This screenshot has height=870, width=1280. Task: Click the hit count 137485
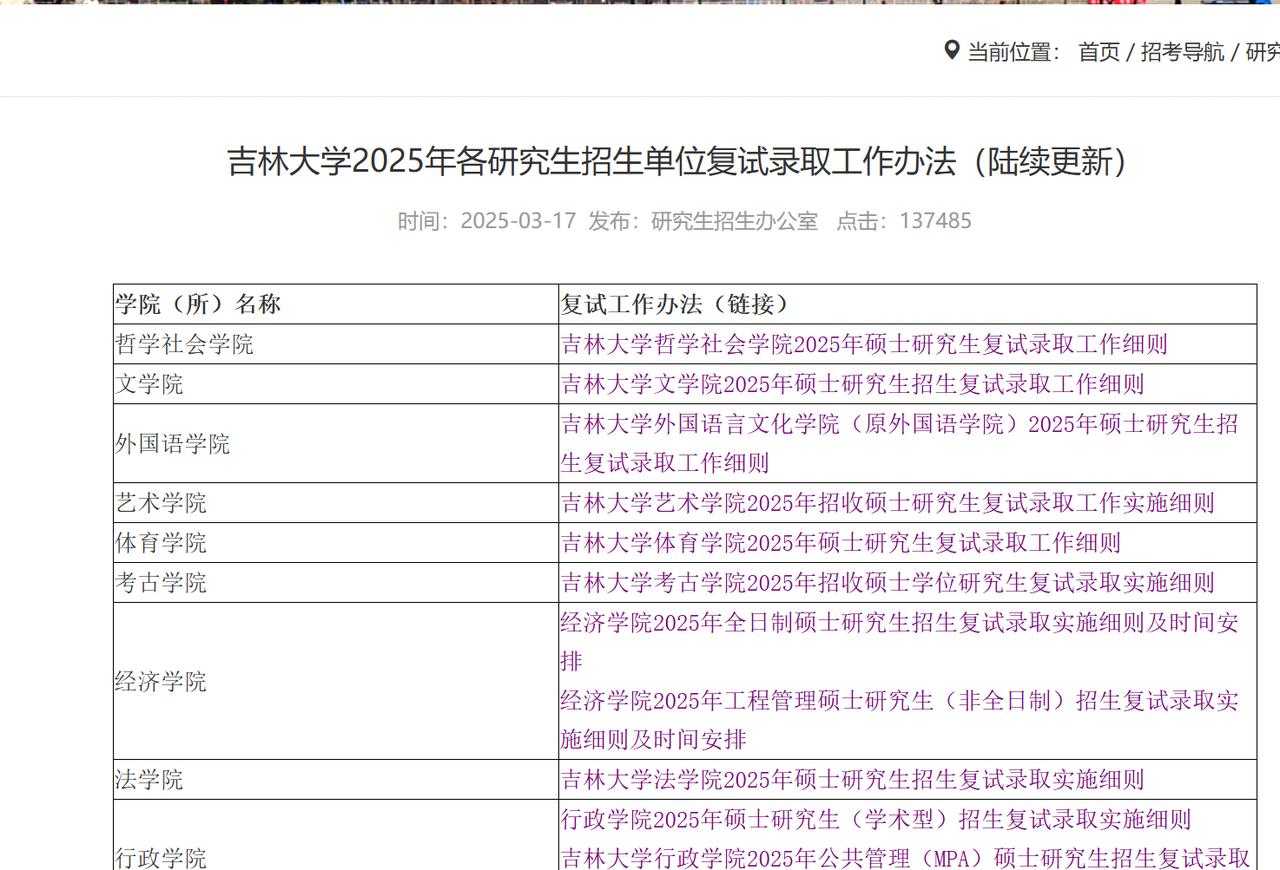(935, 221)
